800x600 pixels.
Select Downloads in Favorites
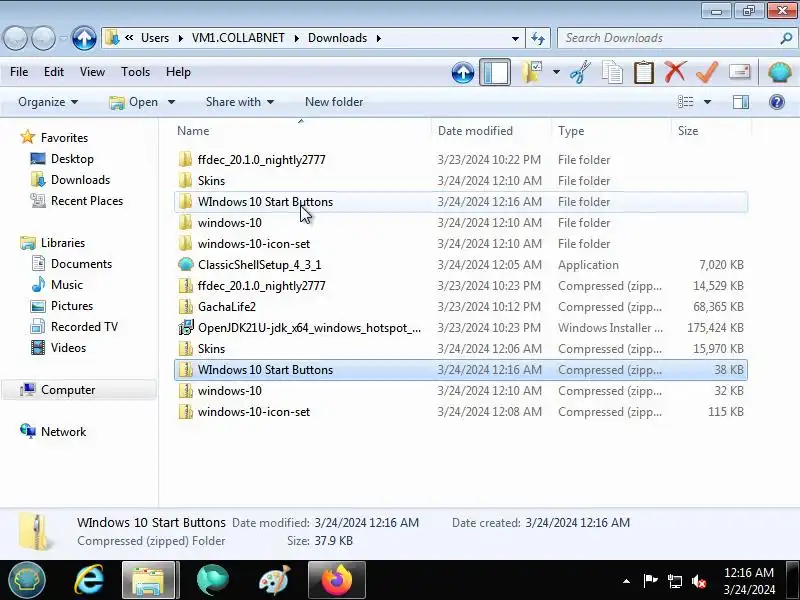80,180
